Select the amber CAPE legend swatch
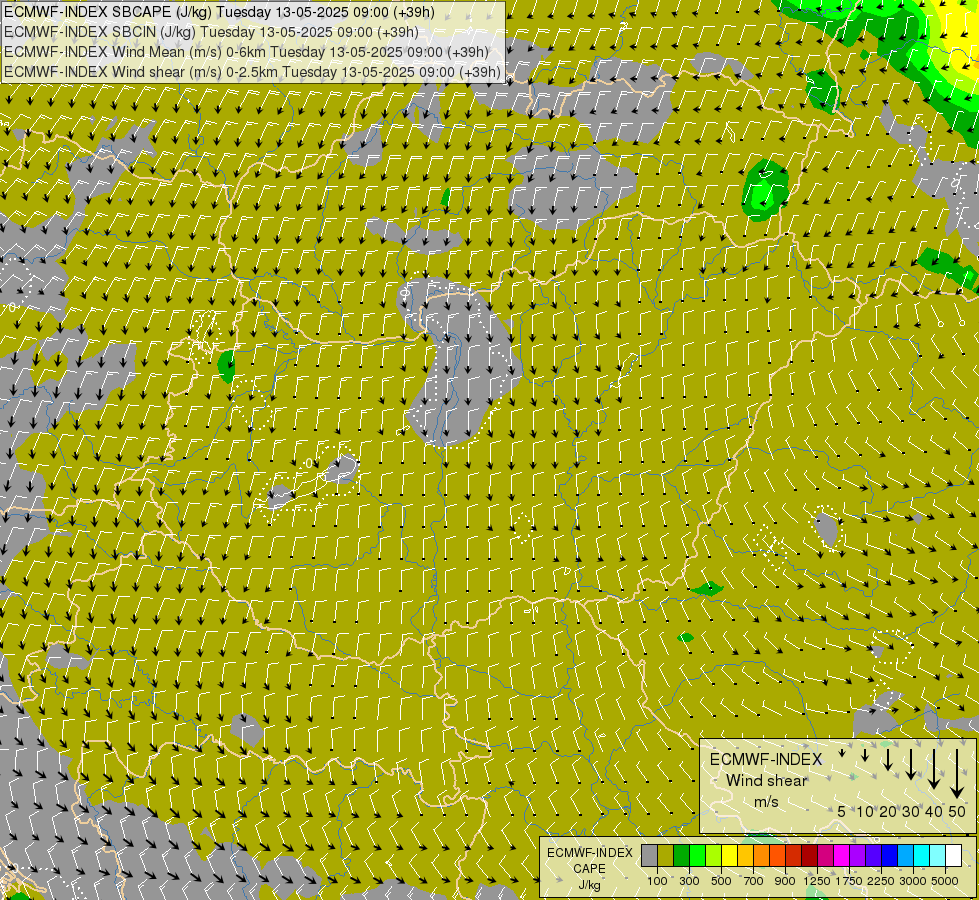Screen dimensions: 979x900 (x=745, y=856)
